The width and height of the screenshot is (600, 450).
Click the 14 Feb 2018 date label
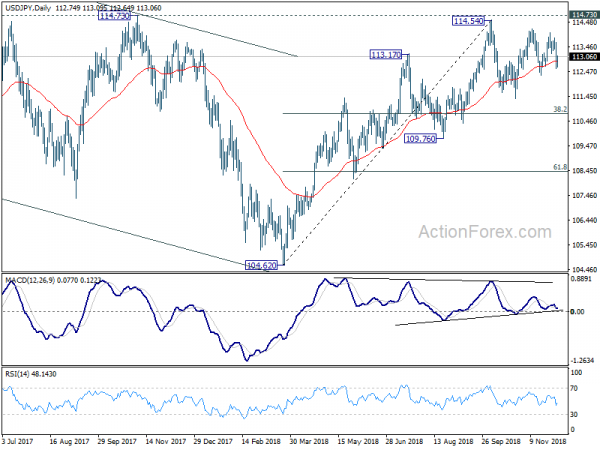[x=261, y=441]
